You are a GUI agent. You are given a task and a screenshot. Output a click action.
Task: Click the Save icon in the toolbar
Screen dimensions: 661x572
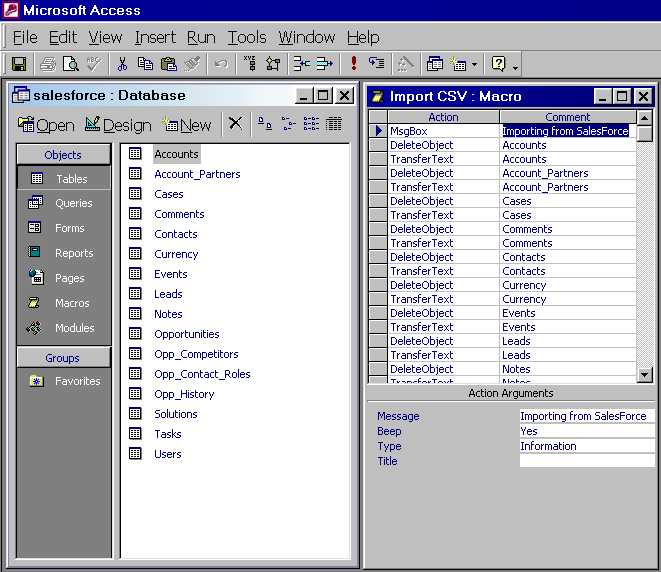pyautogui.click(x=18, y=64)
